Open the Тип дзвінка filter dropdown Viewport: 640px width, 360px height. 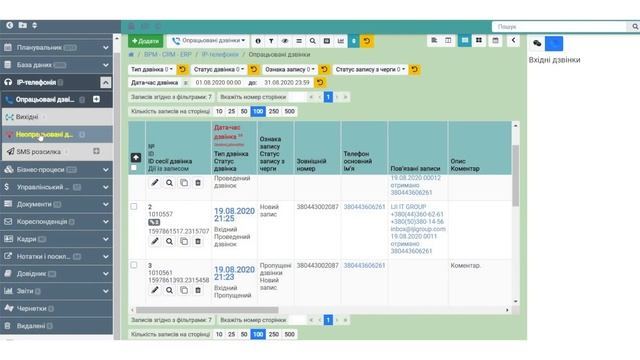(x=152, y=69)
